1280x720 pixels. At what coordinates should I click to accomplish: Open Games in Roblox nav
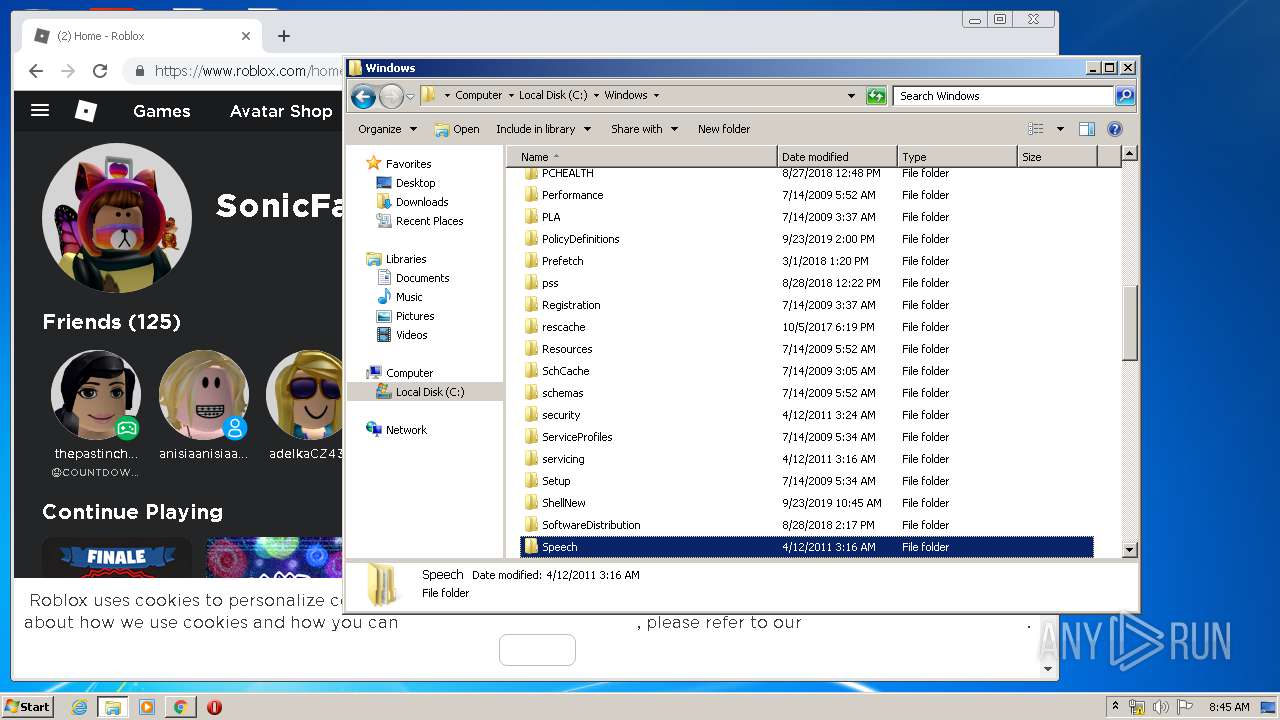162,111
